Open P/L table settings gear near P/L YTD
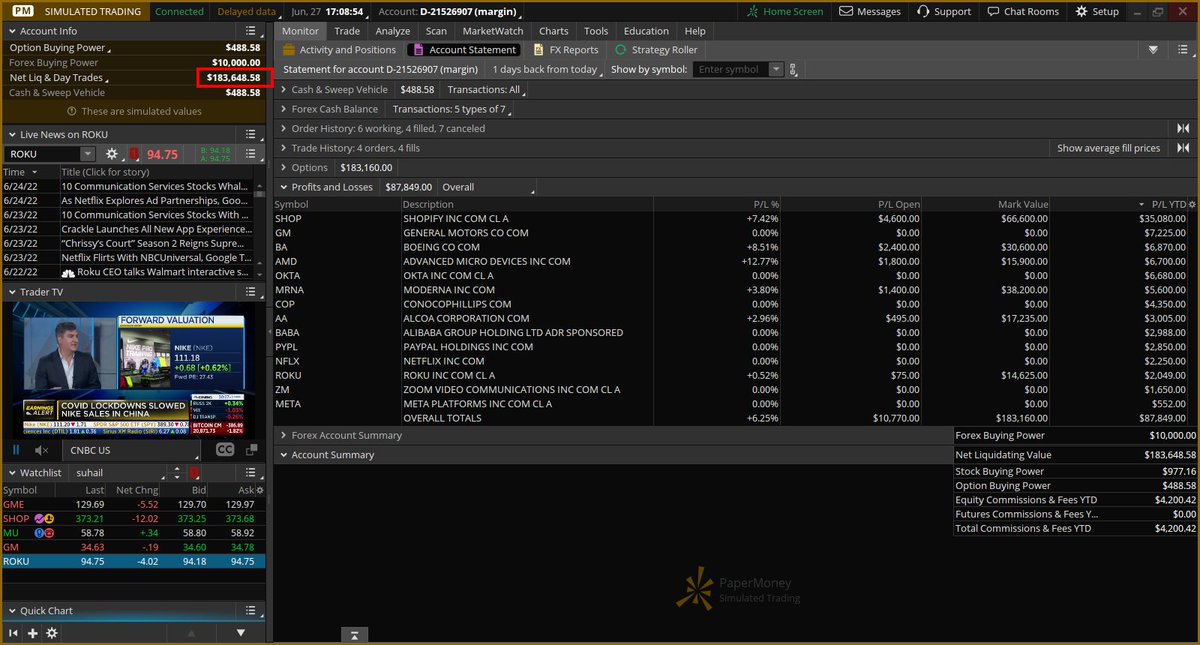This screenshot has height=645, width=1200. [x=1191, y=204]
